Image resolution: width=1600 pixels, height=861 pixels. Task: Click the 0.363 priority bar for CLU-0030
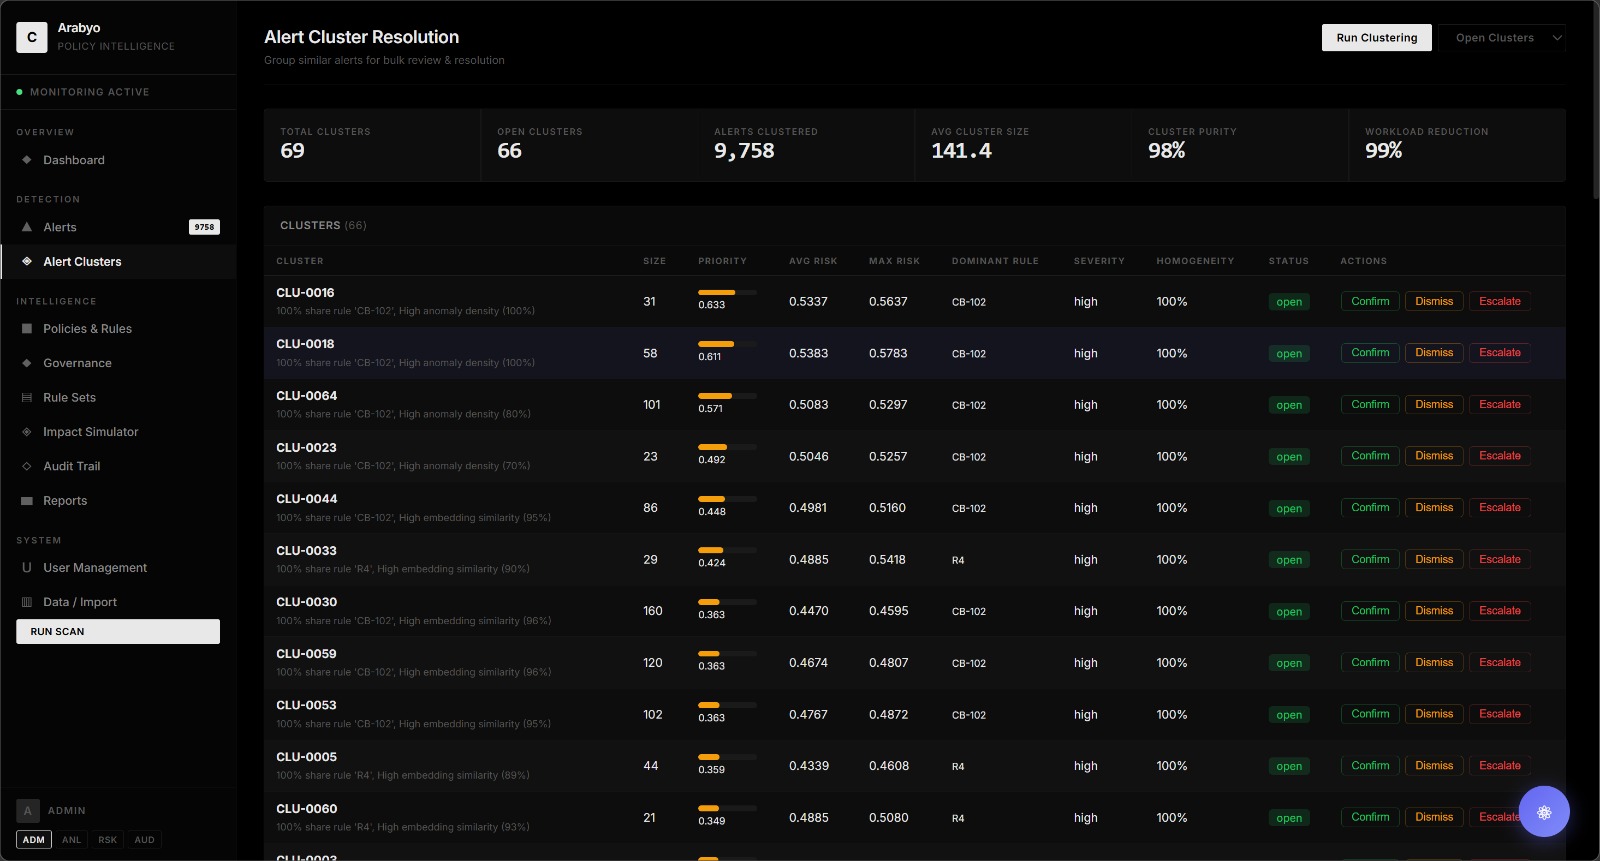coord(727,602)
